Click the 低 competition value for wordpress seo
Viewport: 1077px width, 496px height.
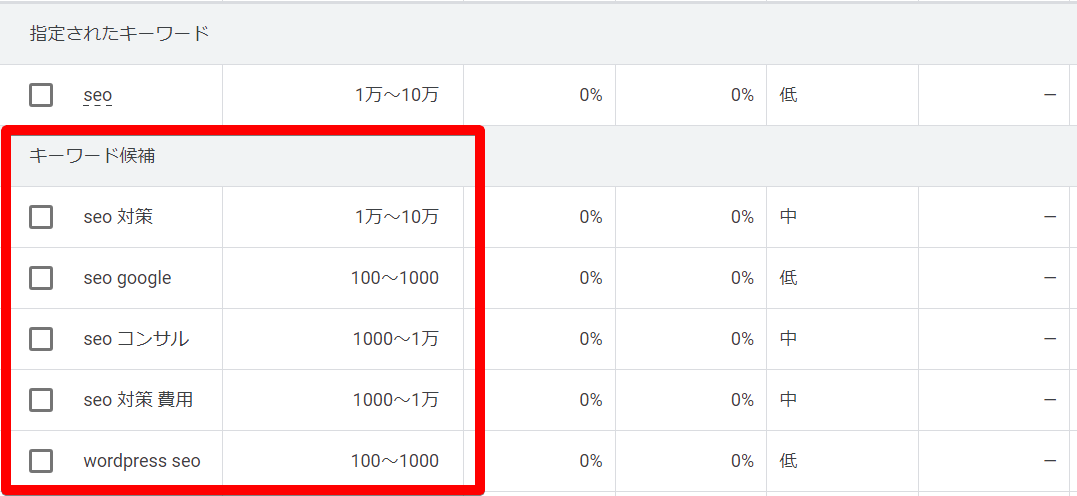pos(788,461)
